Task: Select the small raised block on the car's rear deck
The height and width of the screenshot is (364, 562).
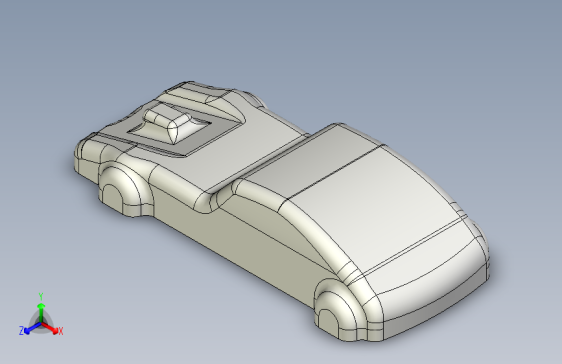Action: click(x=168, y=123)
